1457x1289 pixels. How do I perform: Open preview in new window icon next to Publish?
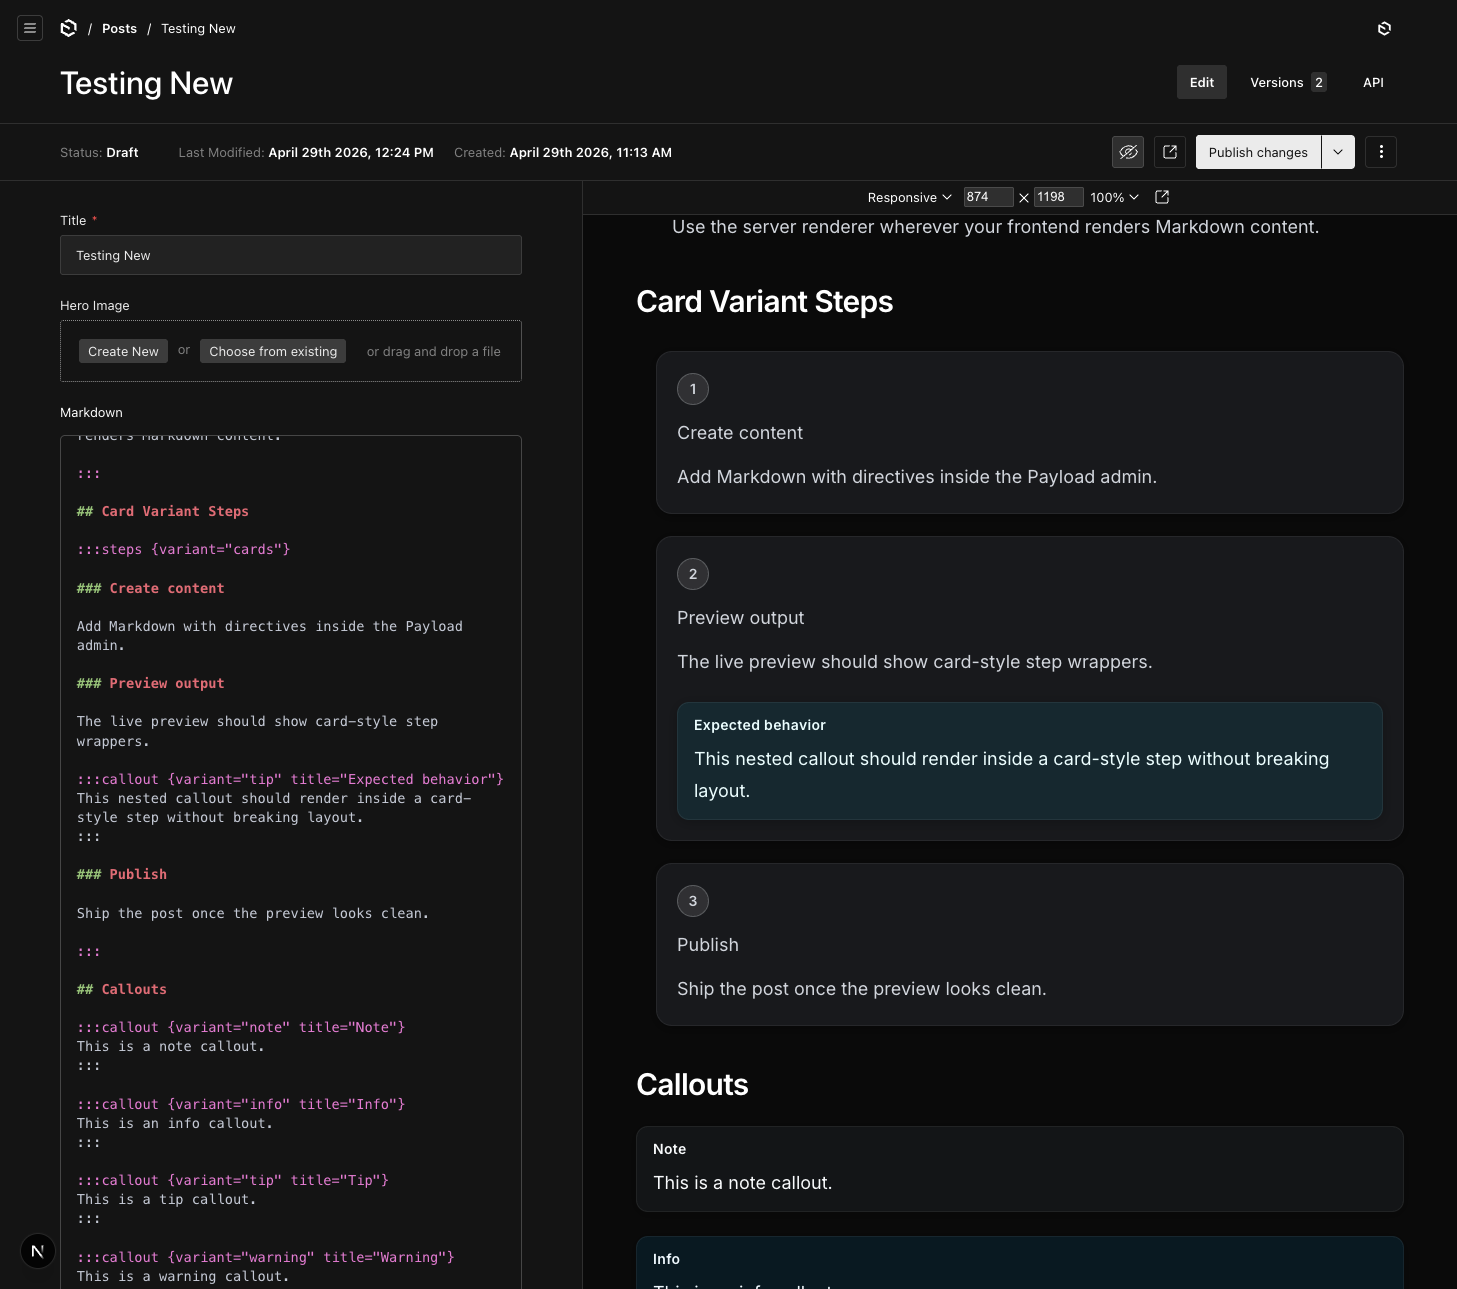(1170, 152)
